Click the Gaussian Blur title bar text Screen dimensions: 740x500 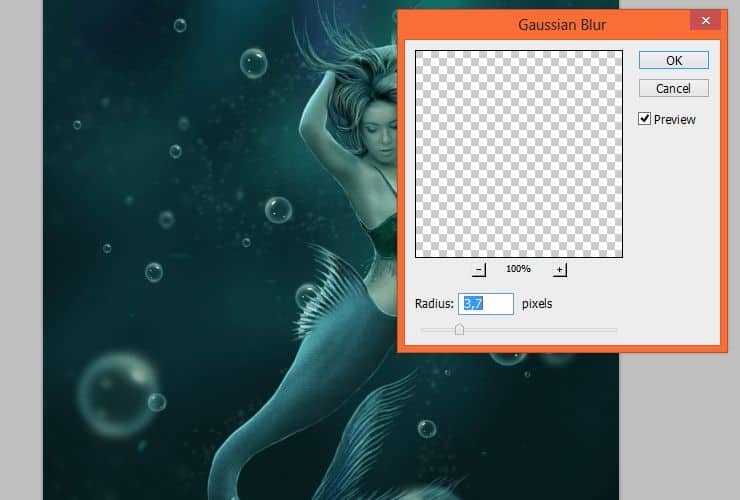click(561, 23)
